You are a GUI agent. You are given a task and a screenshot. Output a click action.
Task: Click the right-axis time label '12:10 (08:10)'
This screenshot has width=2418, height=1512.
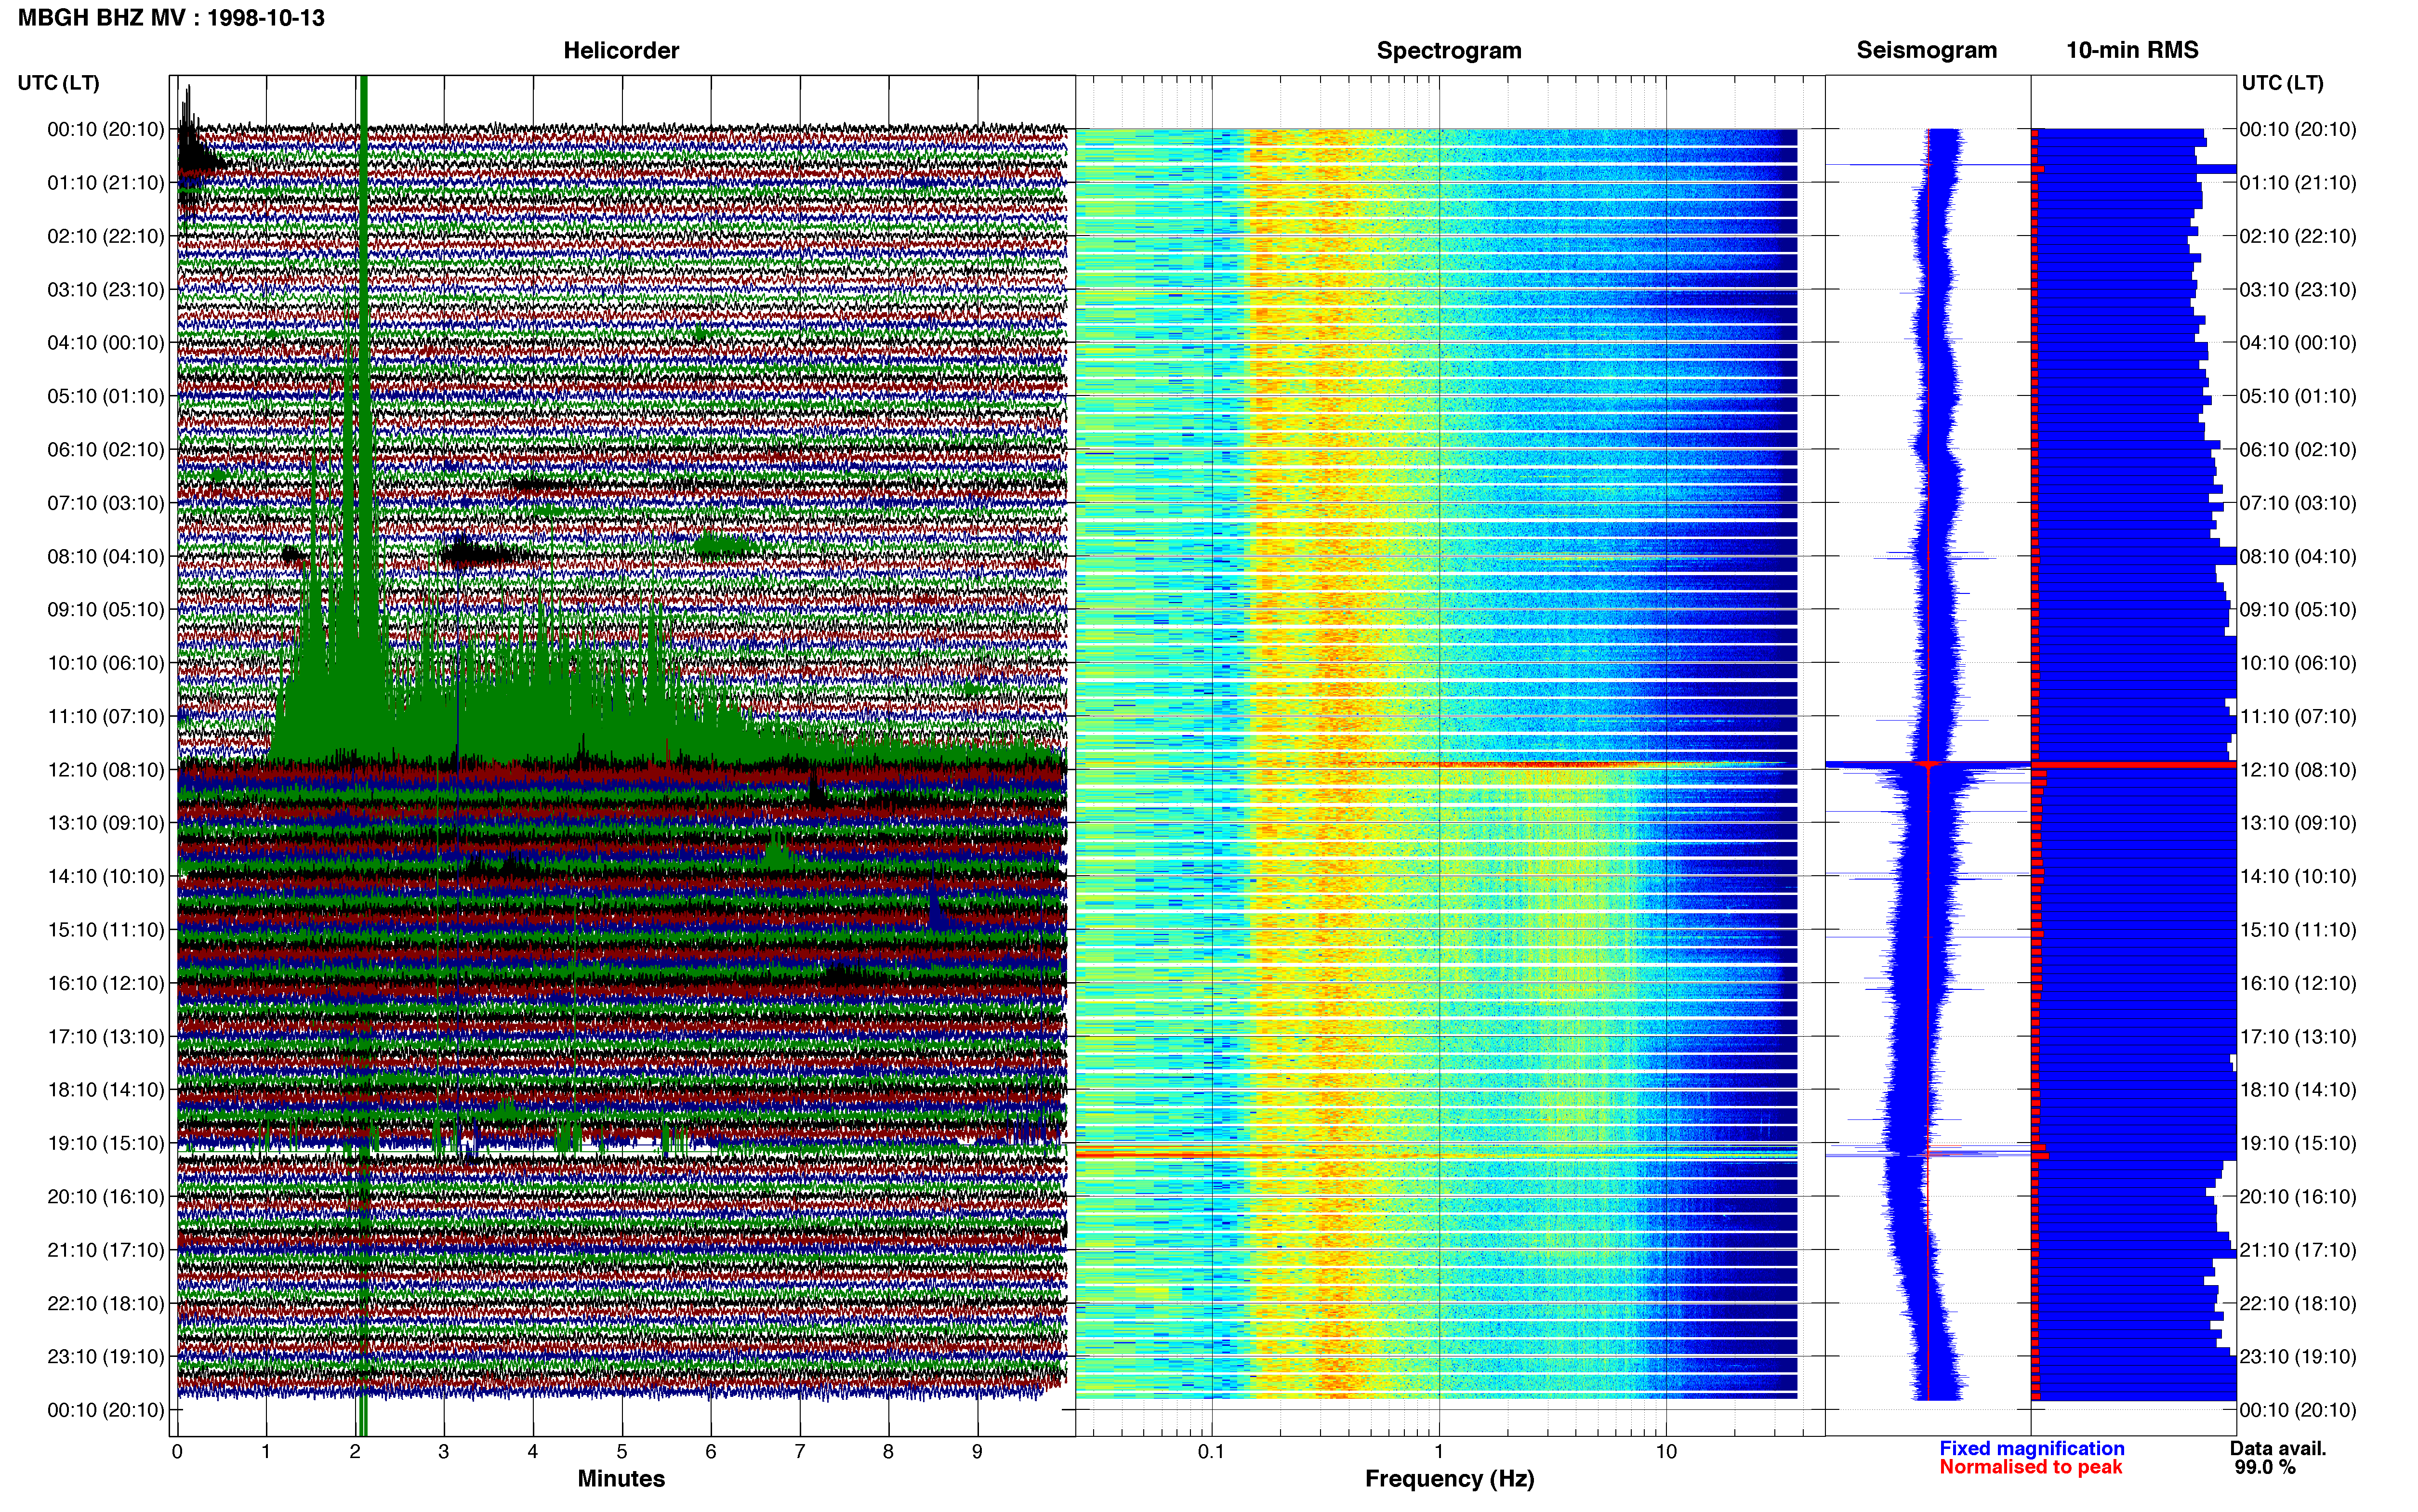click(2298, 770)
